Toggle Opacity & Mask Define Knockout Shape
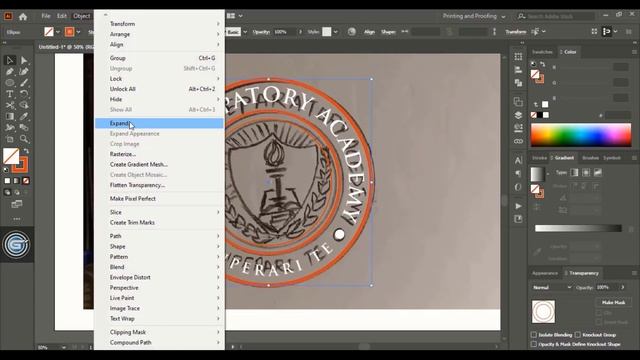 point(533,344)
